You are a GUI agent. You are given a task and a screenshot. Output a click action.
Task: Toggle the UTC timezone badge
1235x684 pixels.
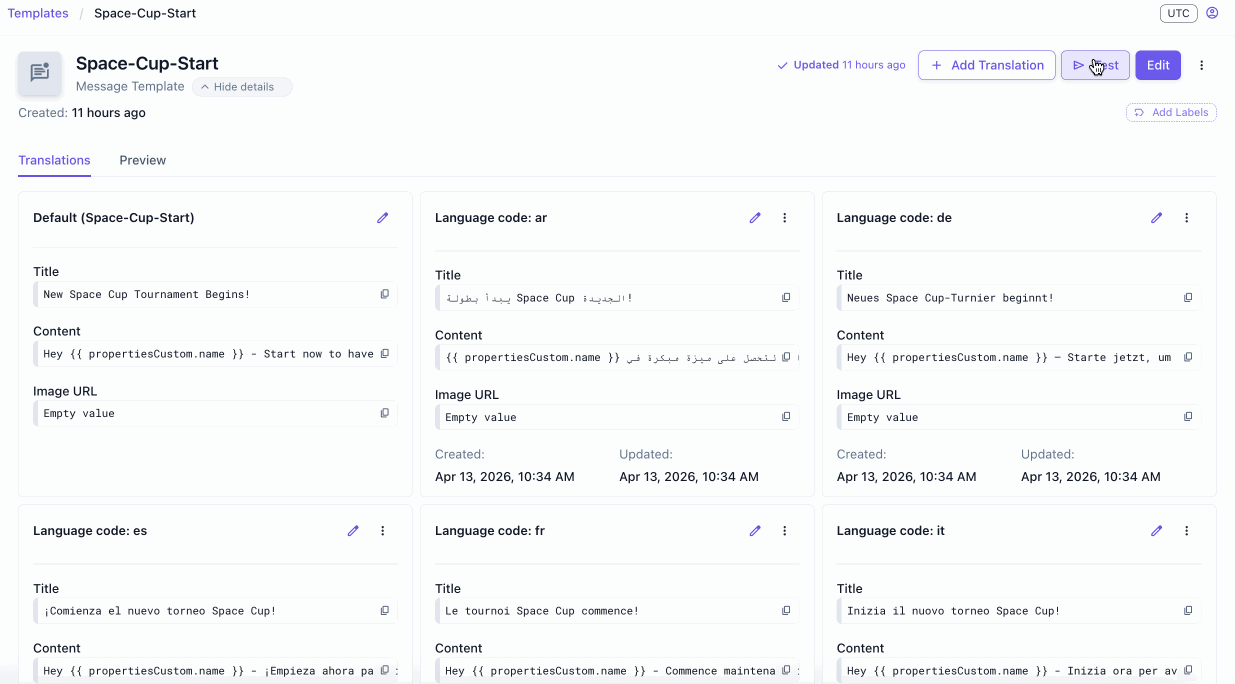pos(1178,13)
